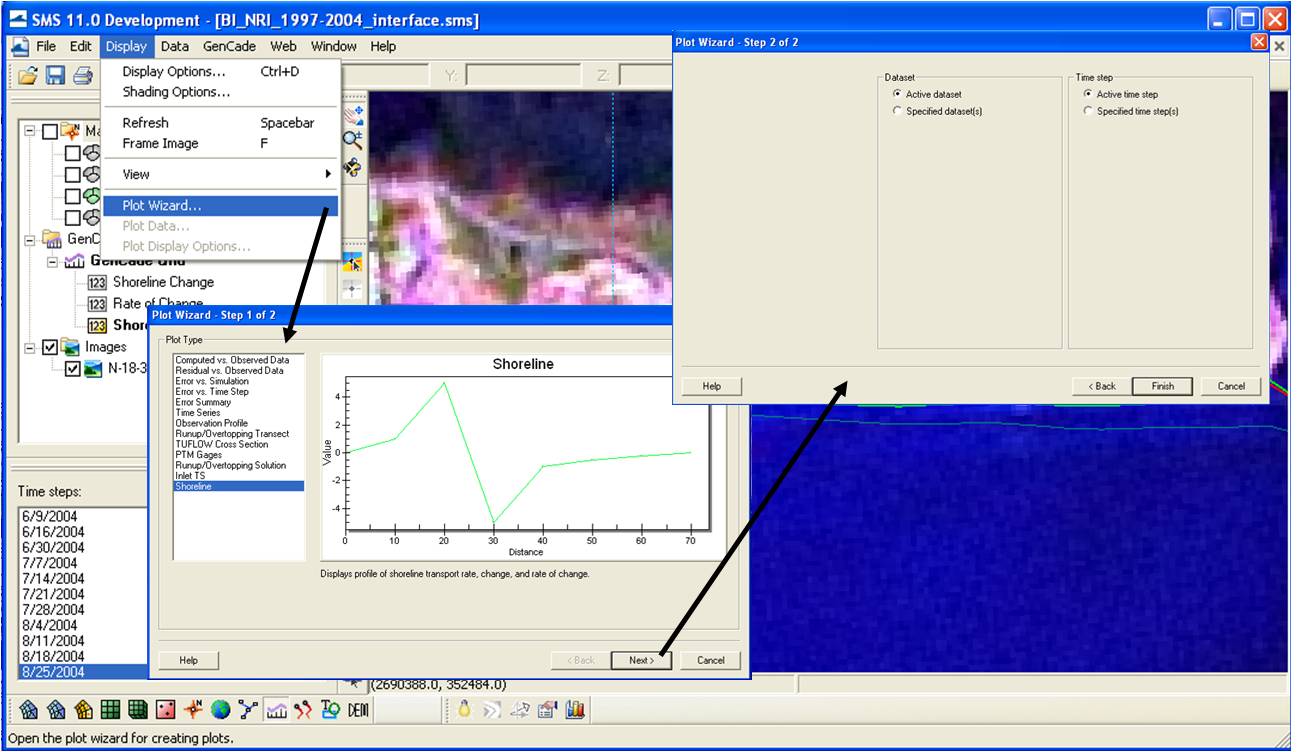Collapse the GenCade Grid tree node
Screen dimensions: 1311x752
[53, 261]
